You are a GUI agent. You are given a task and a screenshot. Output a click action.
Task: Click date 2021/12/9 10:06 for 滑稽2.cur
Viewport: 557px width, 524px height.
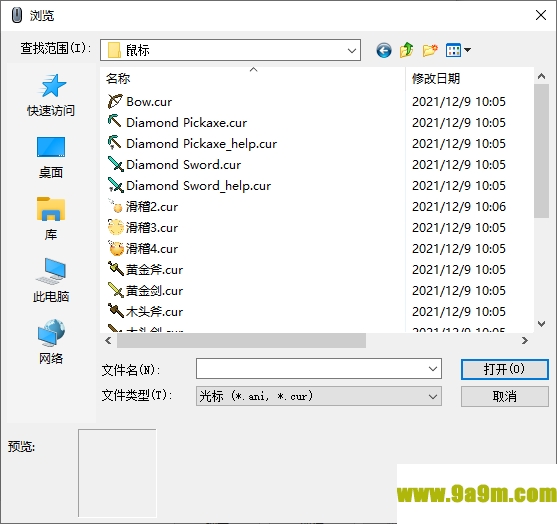point(459,206)
